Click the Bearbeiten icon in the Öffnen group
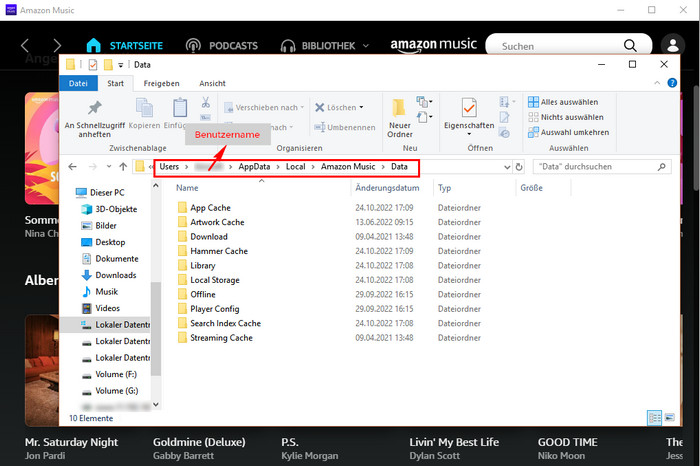Image resolution: width=700 pixels, height=466 pixels. (x=504, y=117)
